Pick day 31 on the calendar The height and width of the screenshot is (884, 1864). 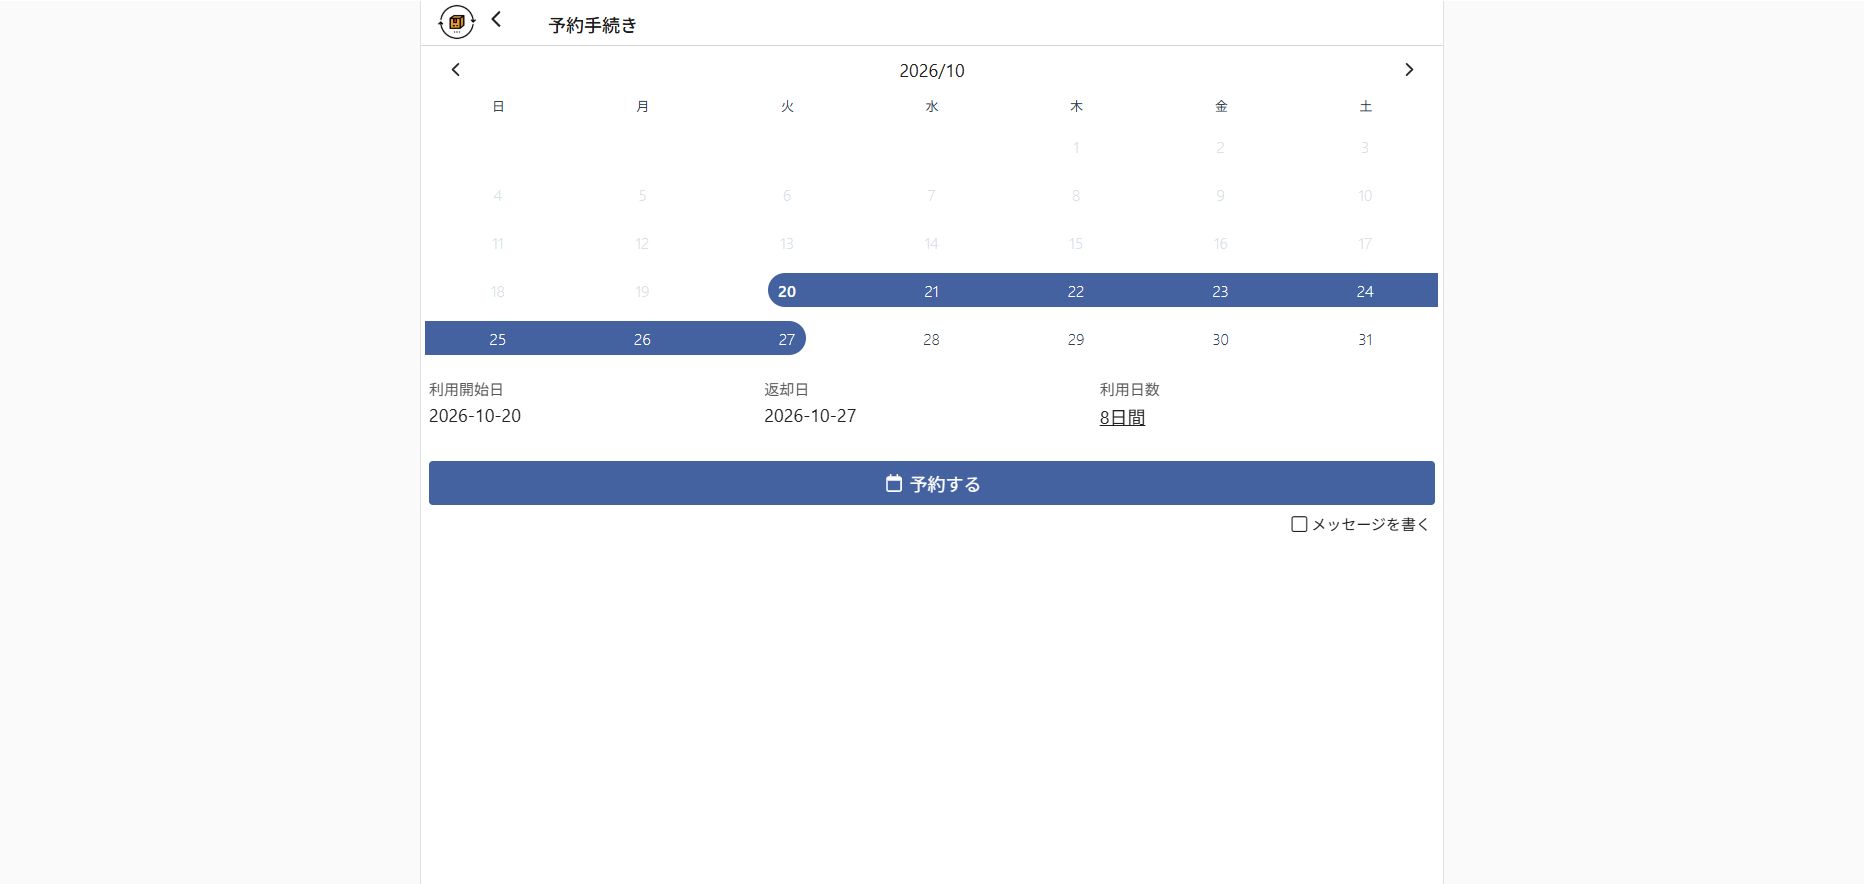click(1365, 339)
